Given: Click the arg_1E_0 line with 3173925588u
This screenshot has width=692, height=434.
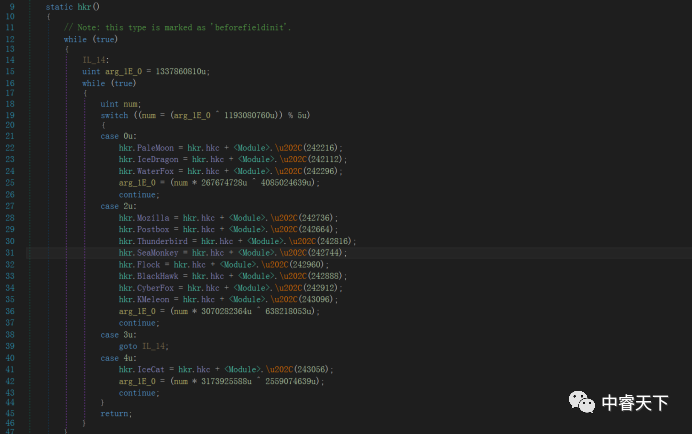Looking at the screenshot, I should 221,381.
